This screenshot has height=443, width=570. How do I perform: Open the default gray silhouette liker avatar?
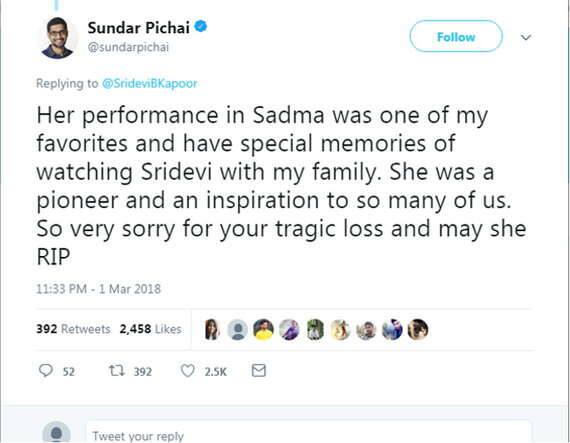[238, 330]
